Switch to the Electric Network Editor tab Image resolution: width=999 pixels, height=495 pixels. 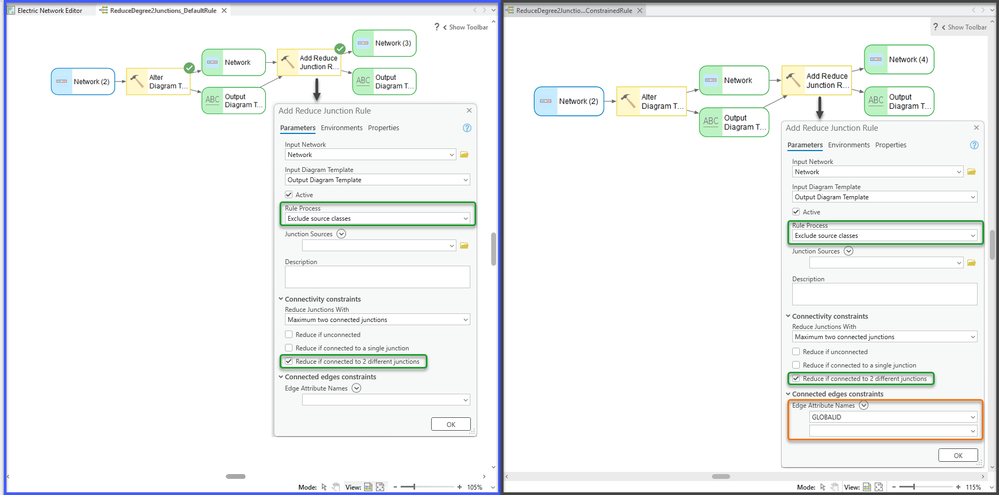point(50,11)
